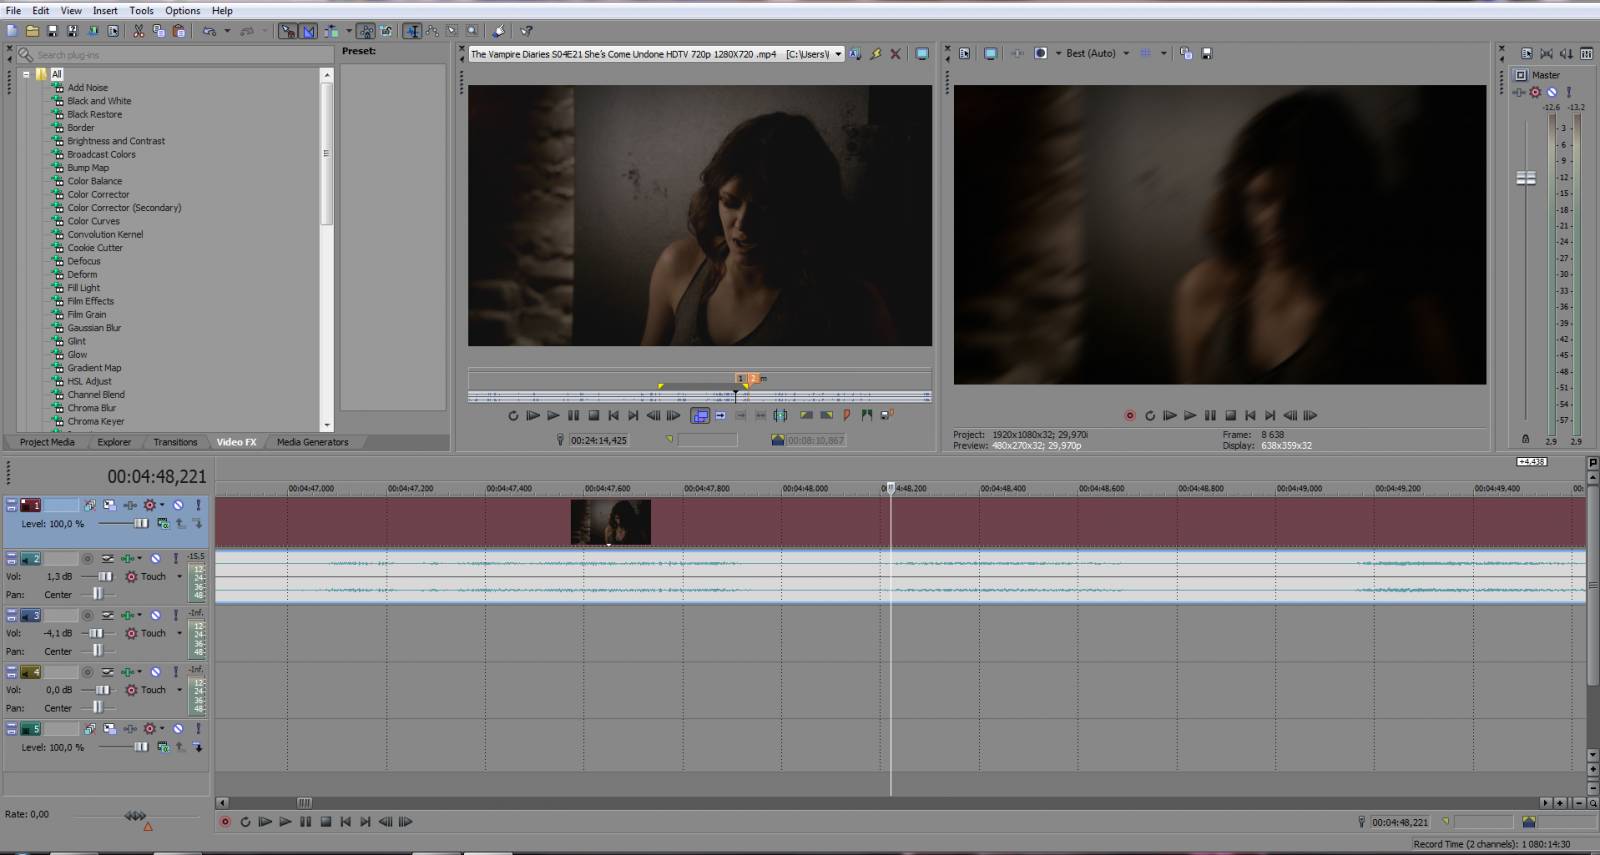Open automation mode dropdown on track 2
The image size is (1600, 855).
[x=180, y=577]
